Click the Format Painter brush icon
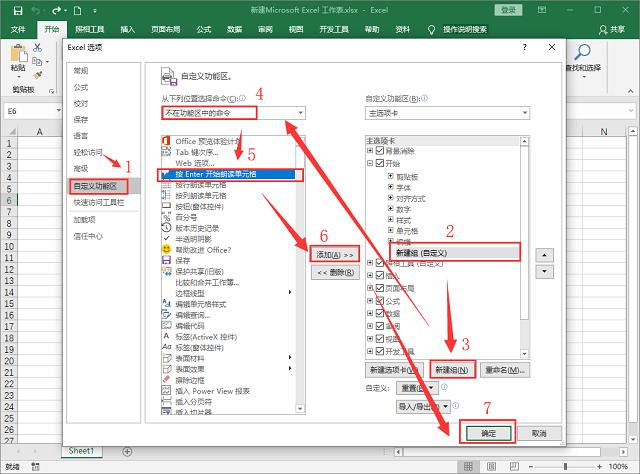This screenshot has height=474, width=640. pos(38,75)
